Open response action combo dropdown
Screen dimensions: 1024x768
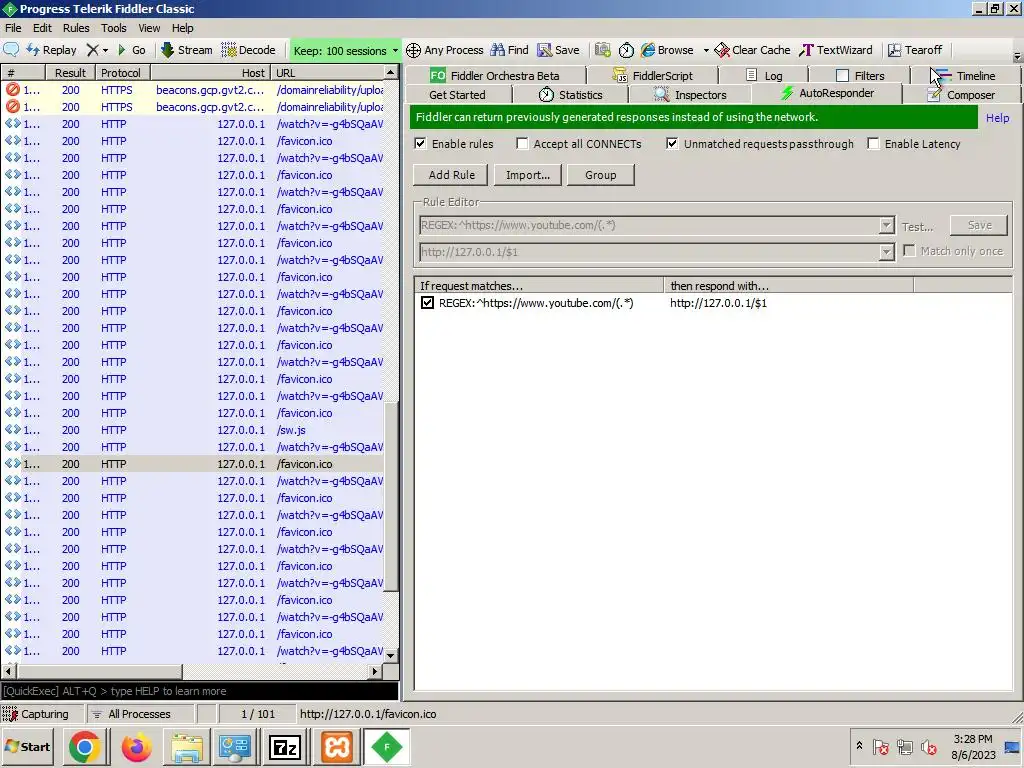pyautogui.click(x=886, y=251)
